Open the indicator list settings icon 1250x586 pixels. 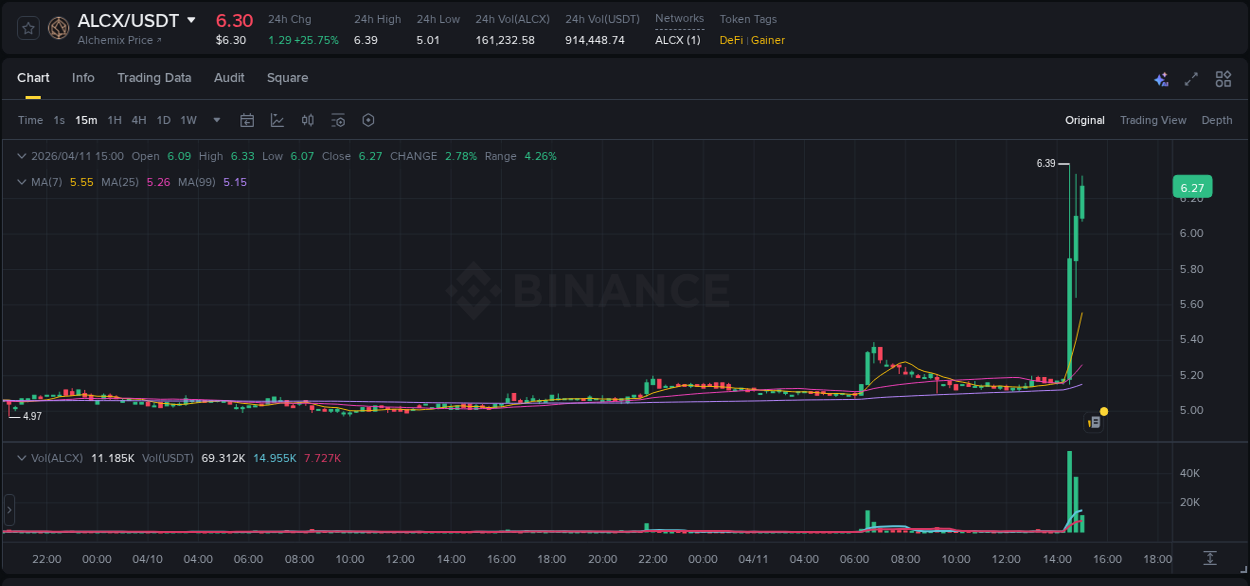coord(338,120)
